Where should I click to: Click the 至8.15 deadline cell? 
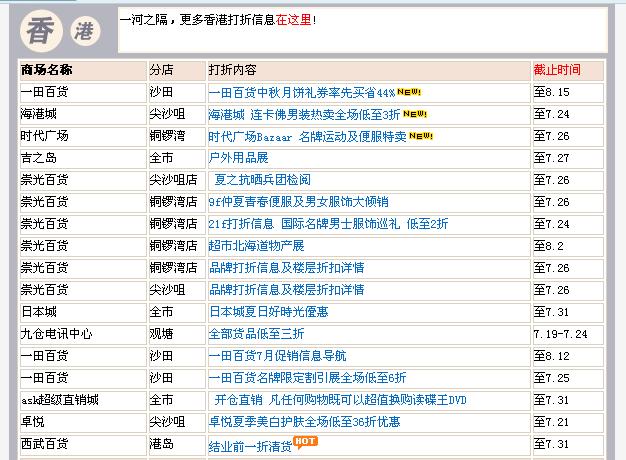click(x=568, y=93)
